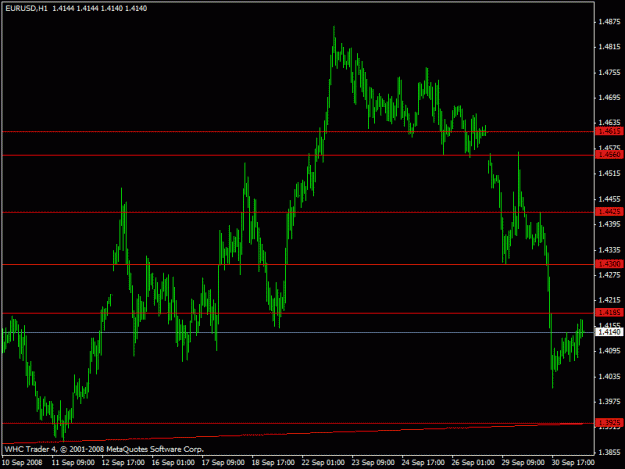The image size is (625, 469).
Task: Click the 1.4875 price scale value
Action: point(610,22)
